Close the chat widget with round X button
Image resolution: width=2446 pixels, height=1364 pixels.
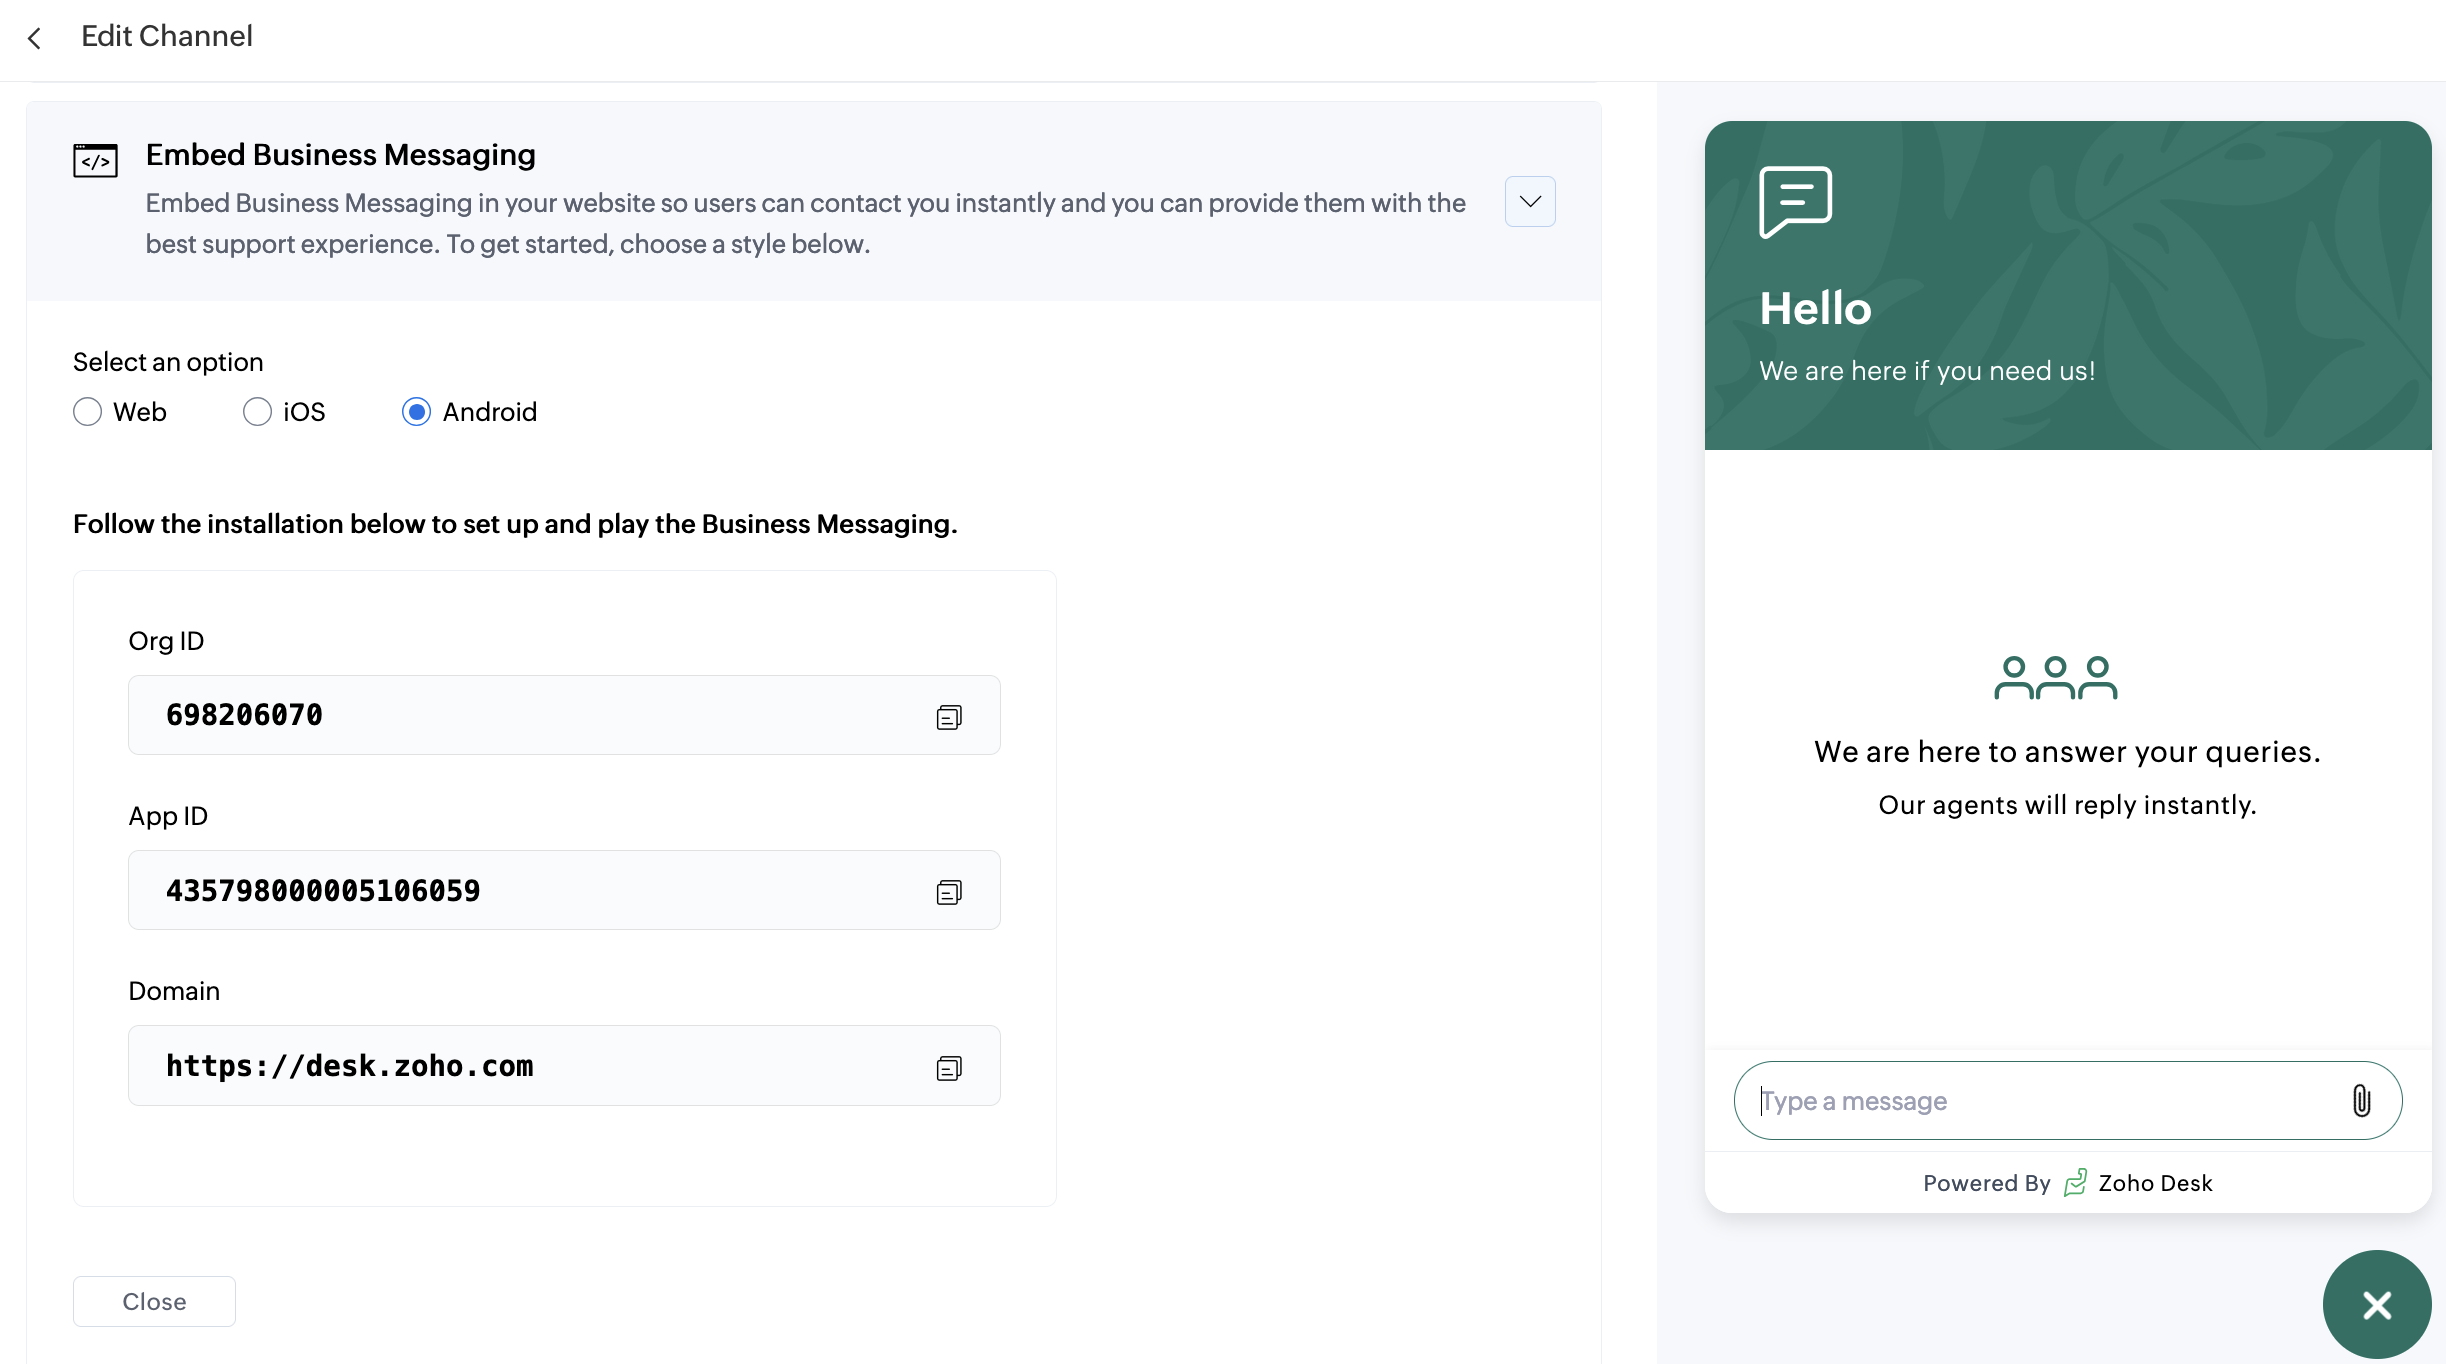[2376, 1304]
